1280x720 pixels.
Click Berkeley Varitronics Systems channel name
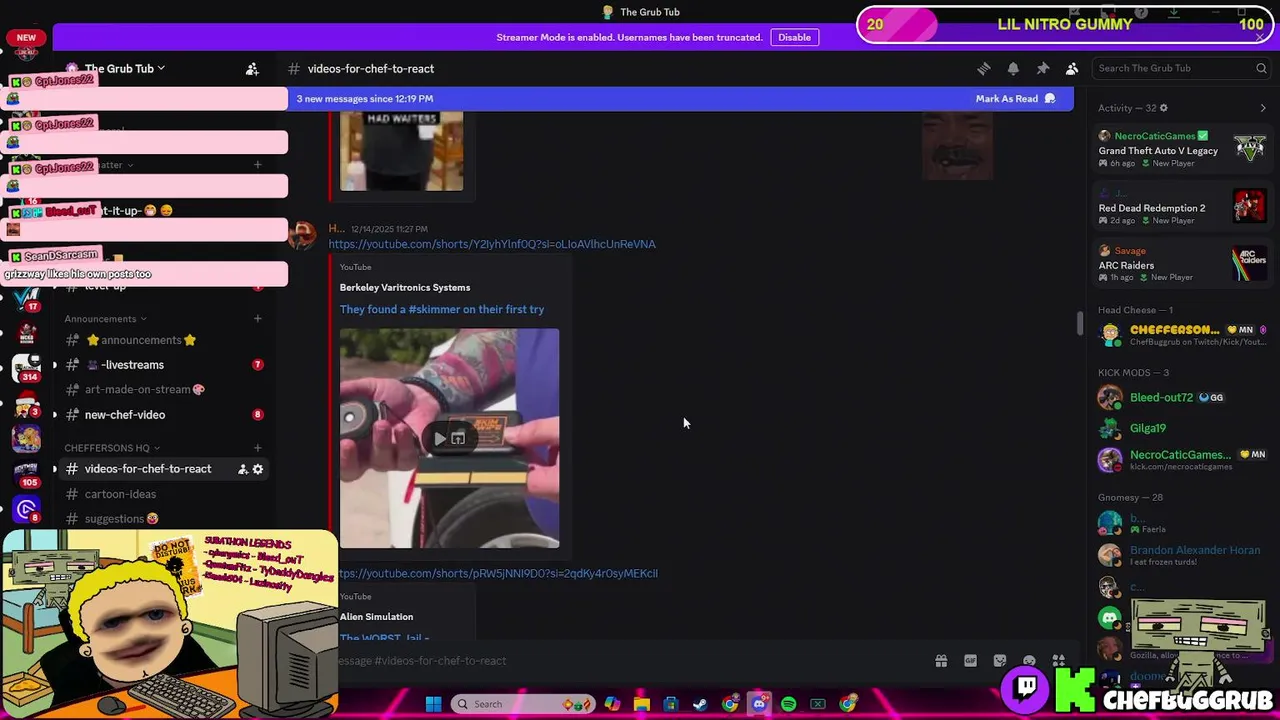click(x=405, y=288)
